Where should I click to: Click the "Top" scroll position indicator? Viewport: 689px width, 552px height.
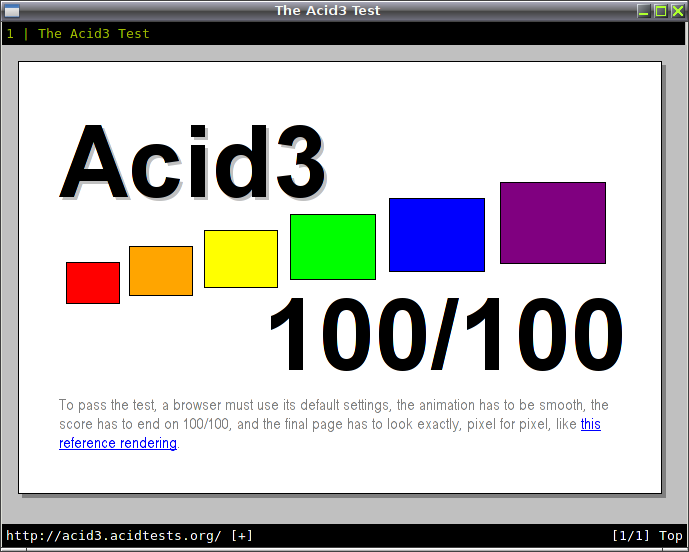(671, 536)
